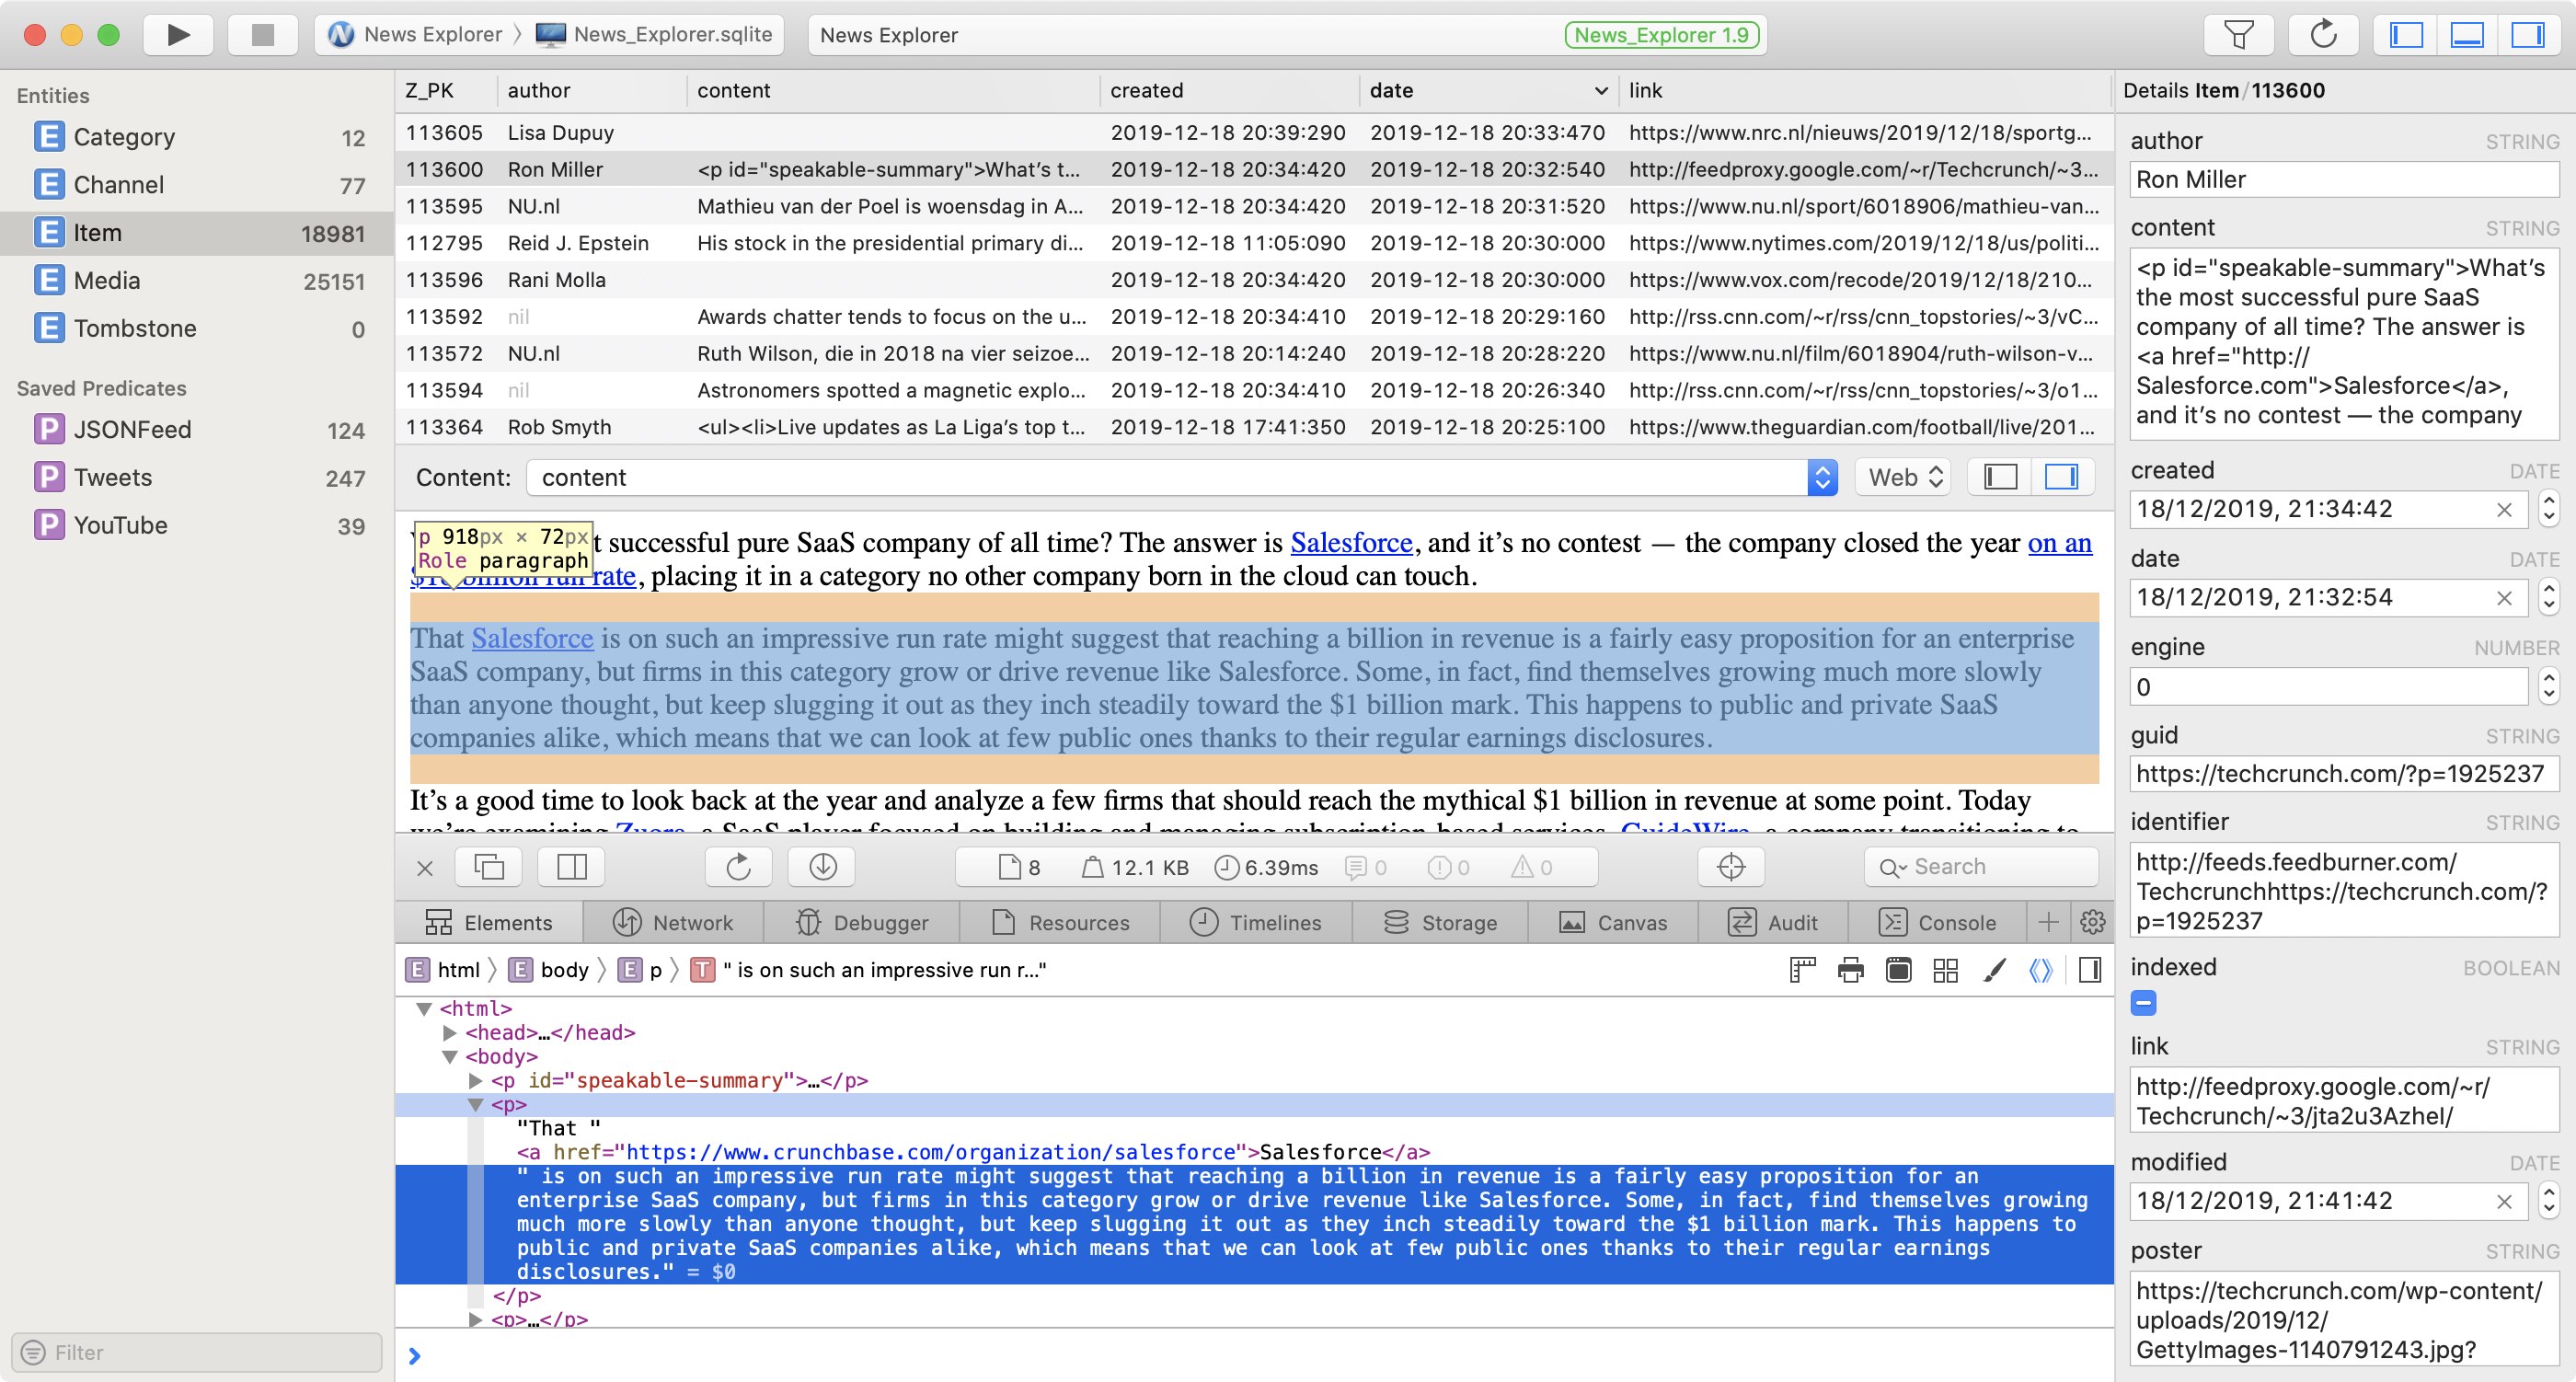The height and width of the screenshot is (1382, 2576).
Task: Show right content pane layout button
Action: (x=2061, y=477)
